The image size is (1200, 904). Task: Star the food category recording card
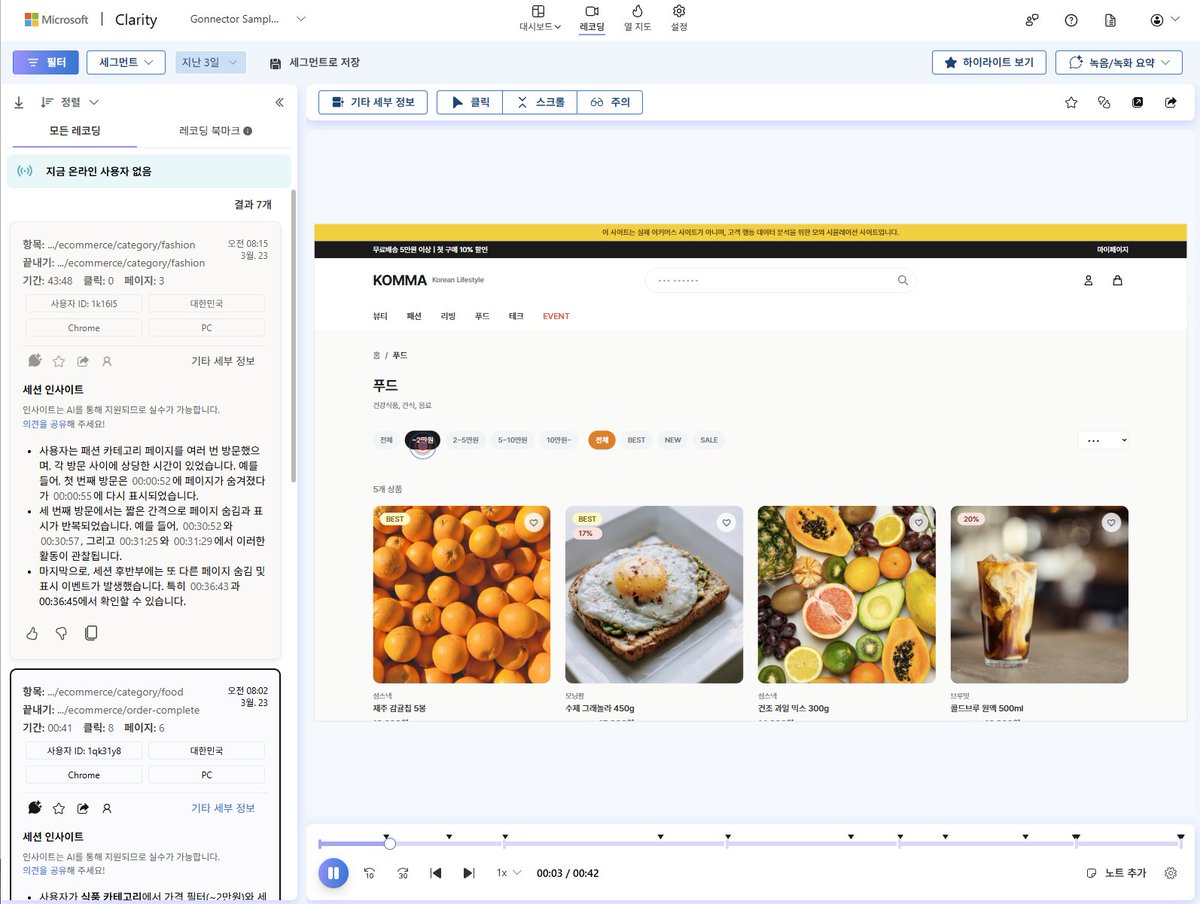[59, 808]
